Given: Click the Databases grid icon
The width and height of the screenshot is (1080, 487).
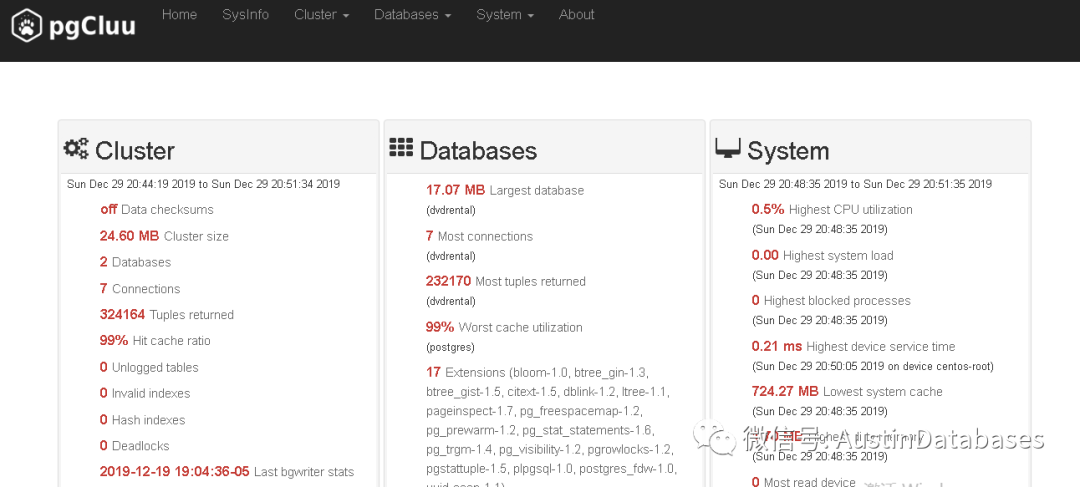Looking at the screenshot, I should (401, 148).
